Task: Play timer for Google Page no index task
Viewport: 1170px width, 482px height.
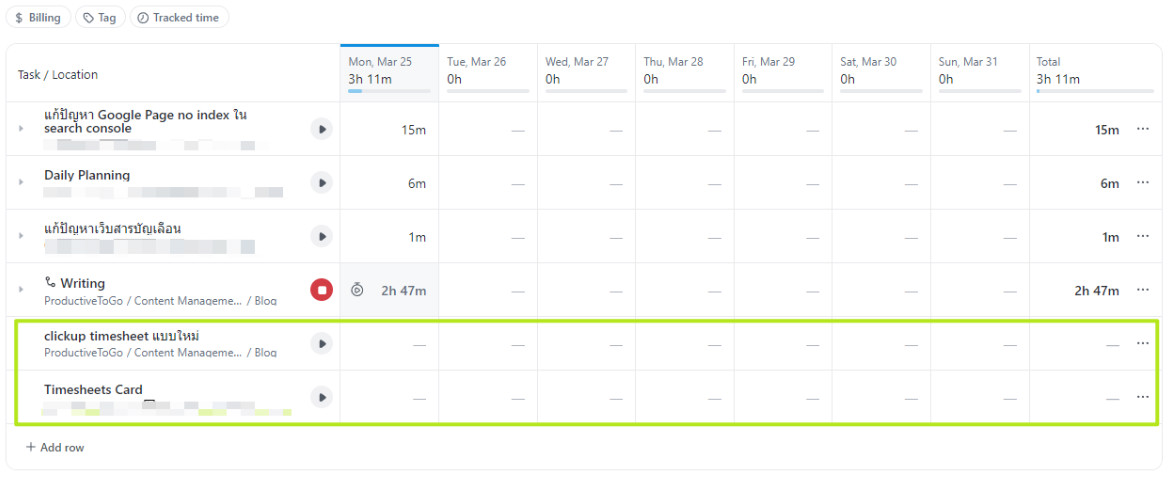Action: (322, 129)
